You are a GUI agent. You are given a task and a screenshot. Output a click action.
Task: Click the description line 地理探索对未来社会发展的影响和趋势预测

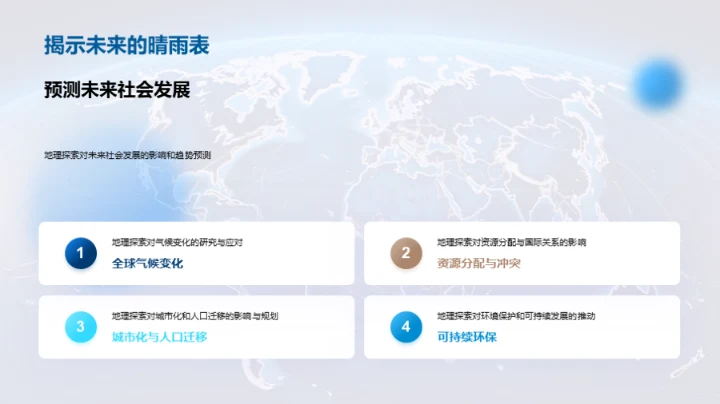[128, 155]
